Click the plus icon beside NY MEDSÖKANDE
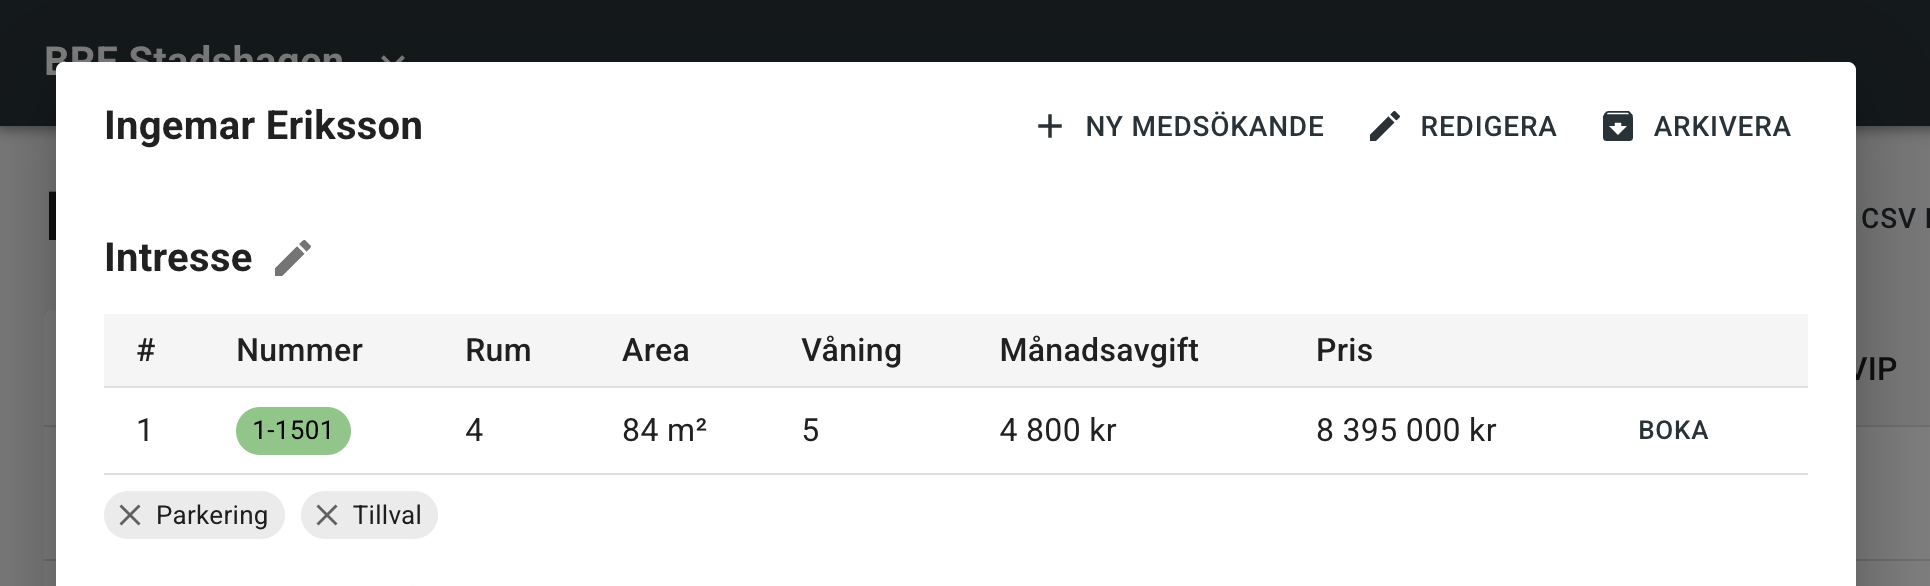 tap(1049, 127)
